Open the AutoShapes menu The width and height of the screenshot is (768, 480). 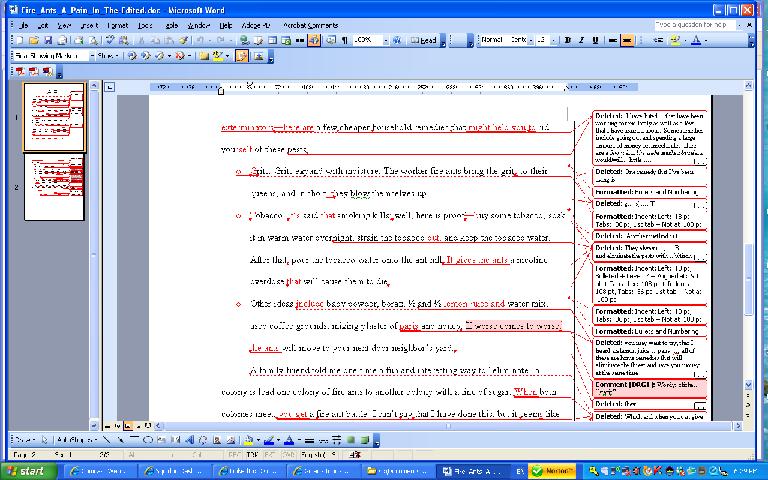coord(76,440)
